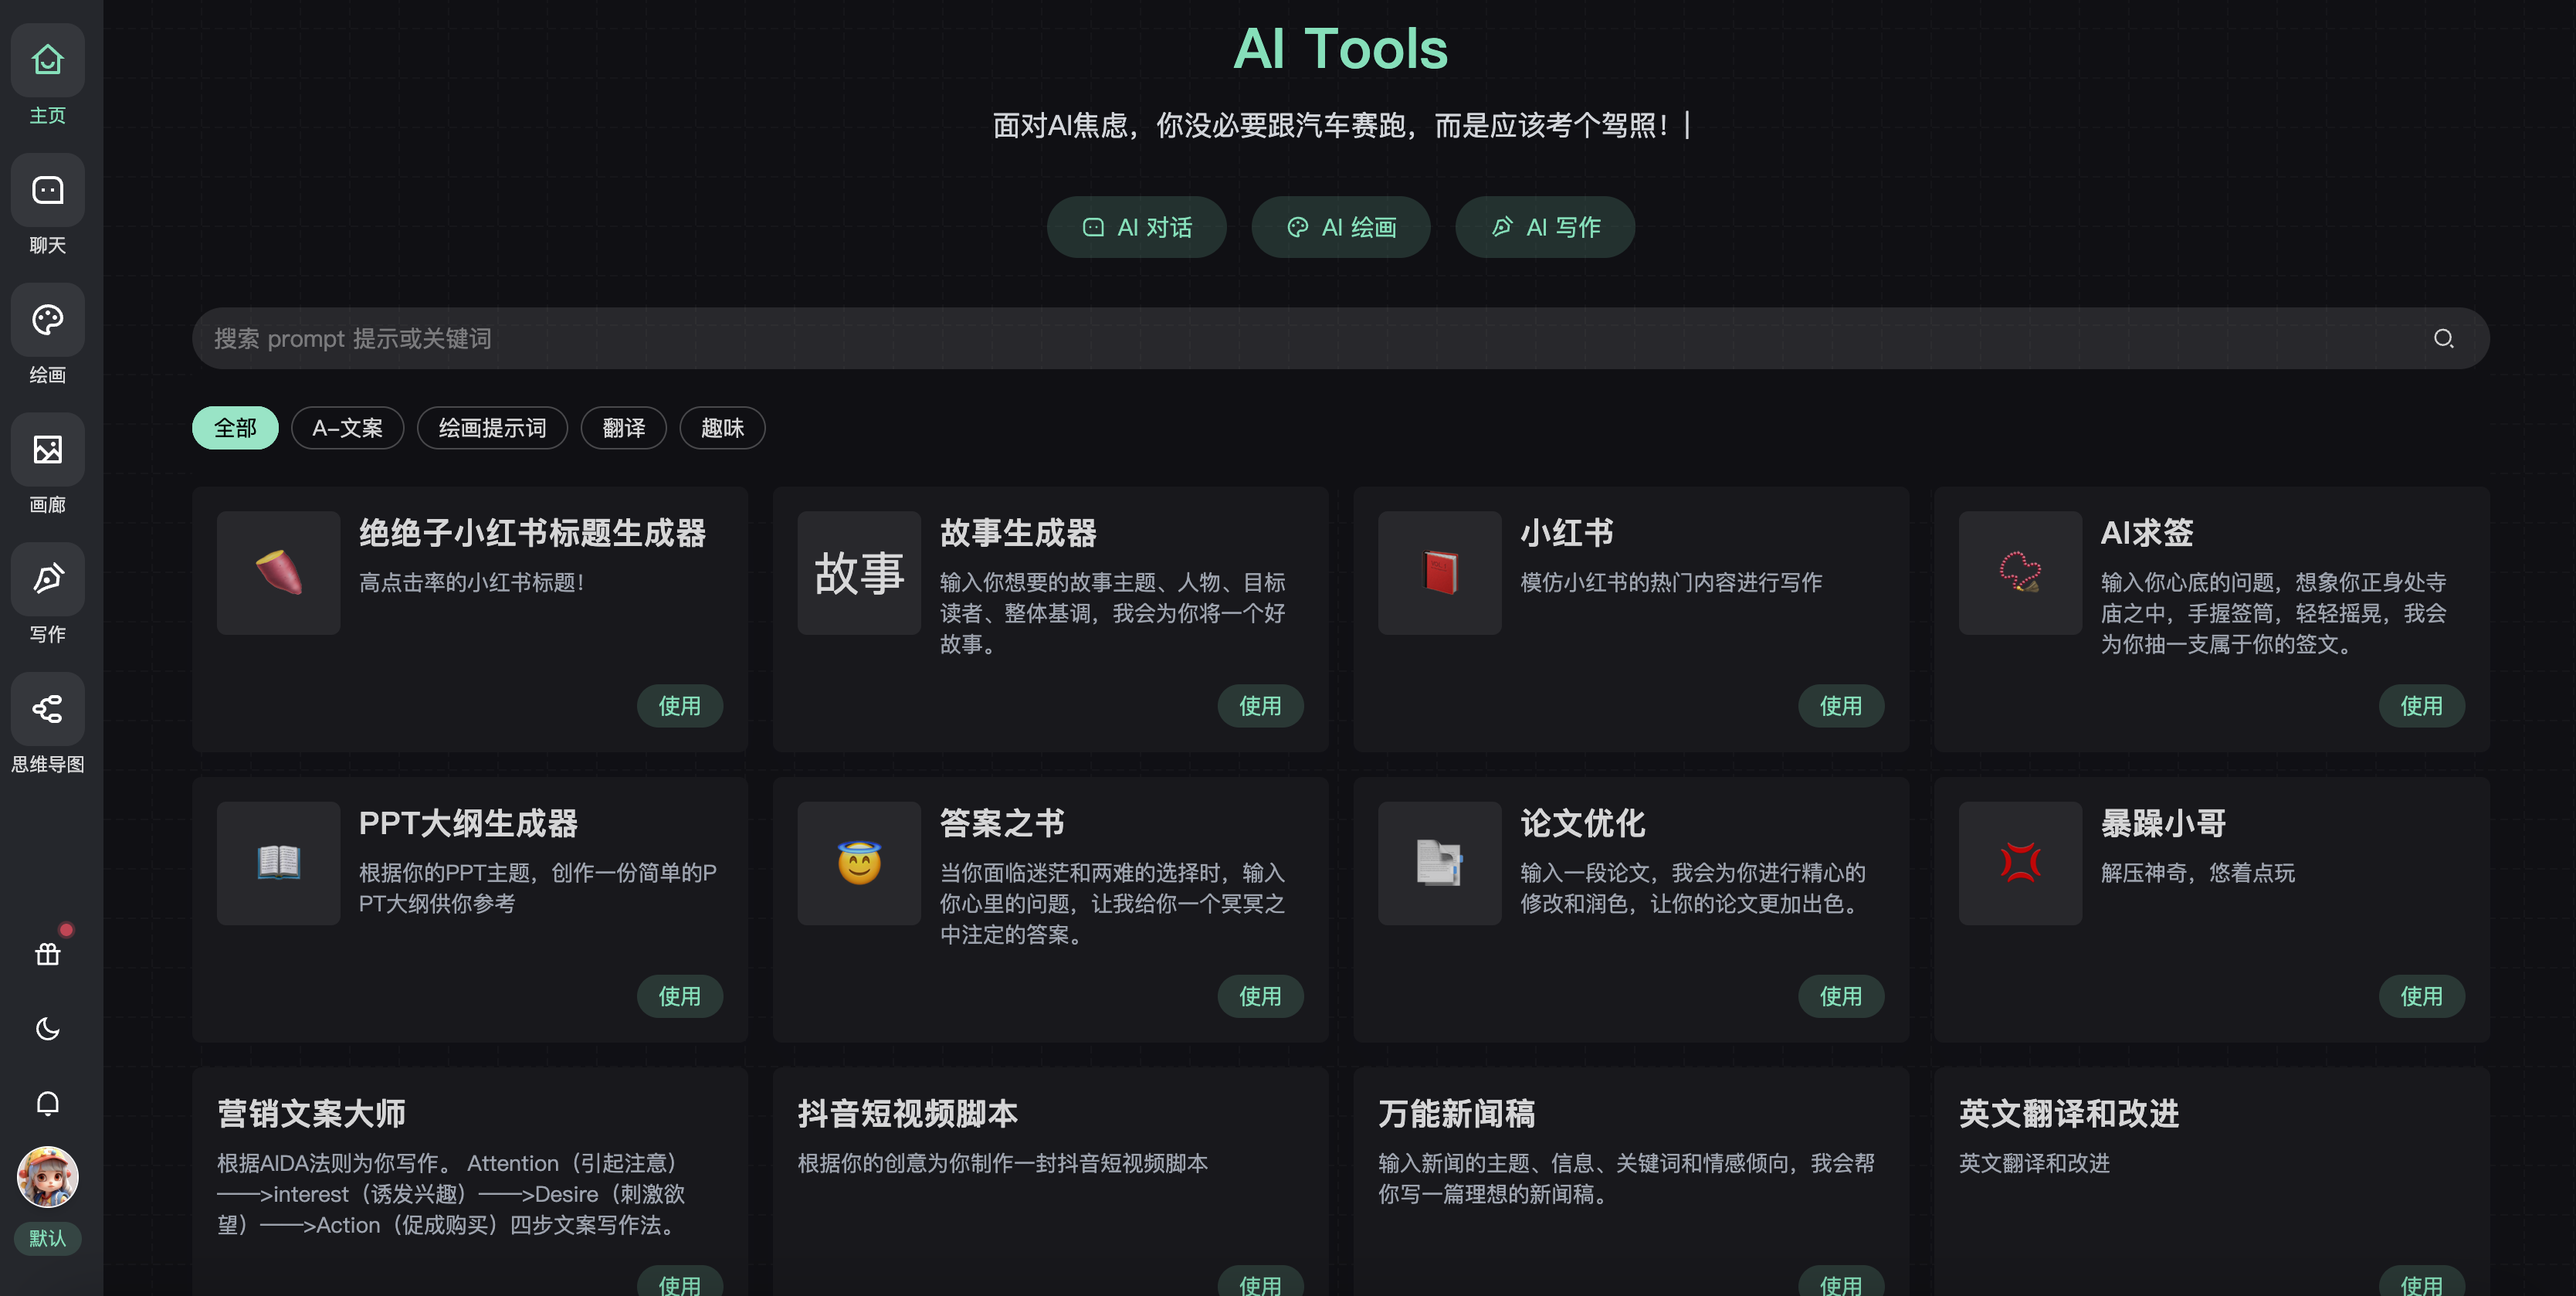Open the Mind Map (思维导图) icon
The image size is (2576, 1296).
pyautogui.click(x=47, y=709)
